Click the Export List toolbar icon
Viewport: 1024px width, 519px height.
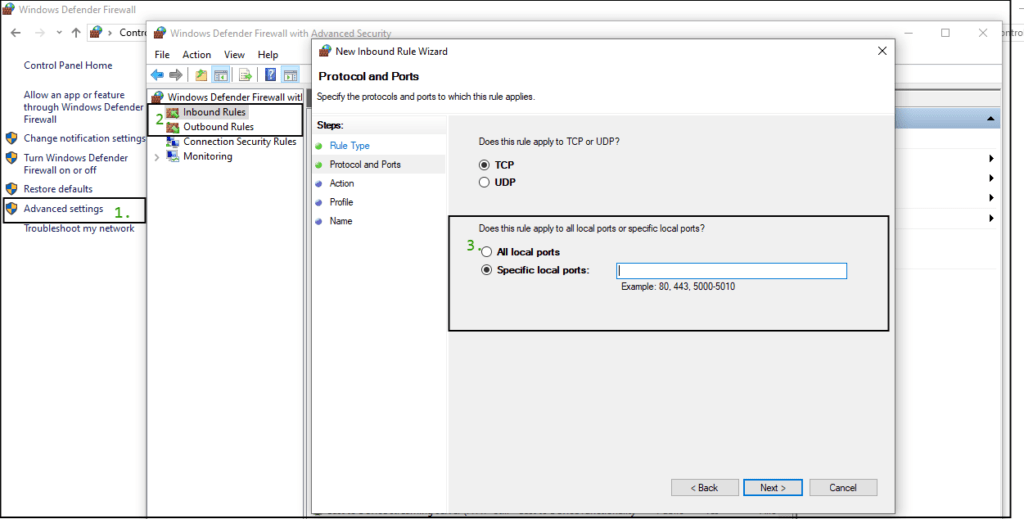pos(245,74)
